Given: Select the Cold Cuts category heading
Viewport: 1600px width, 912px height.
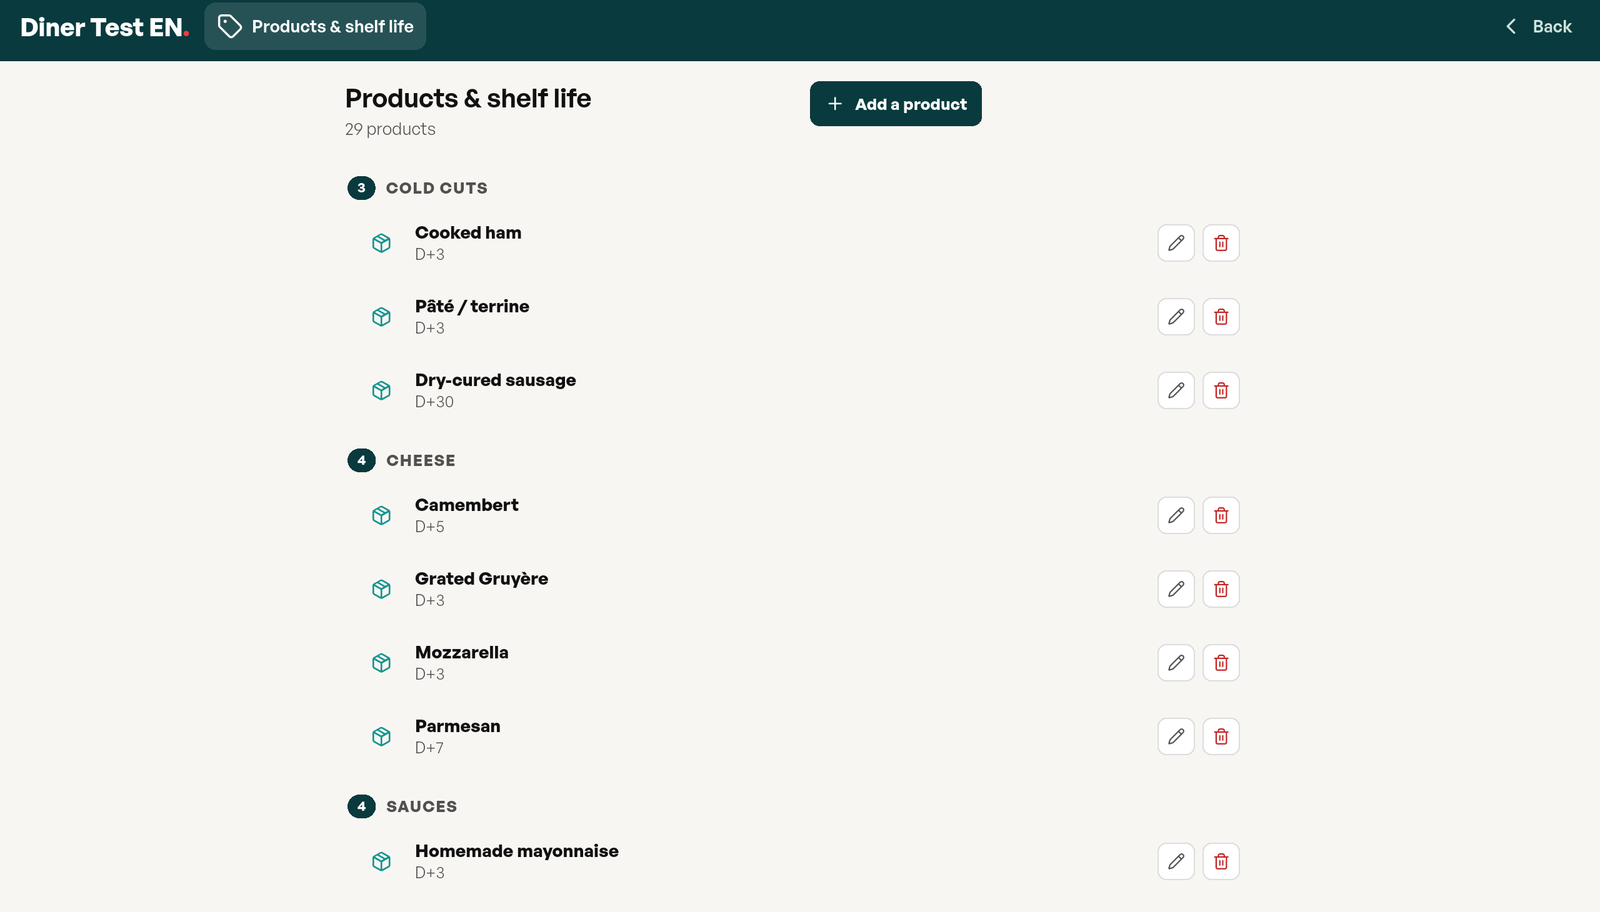Looking at the screenshot, I should [x=437, y=188].
